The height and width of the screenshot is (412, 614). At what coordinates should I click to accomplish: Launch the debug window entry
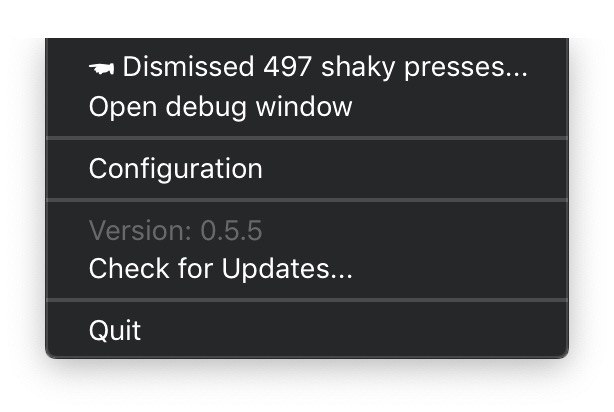coord(307,107)
